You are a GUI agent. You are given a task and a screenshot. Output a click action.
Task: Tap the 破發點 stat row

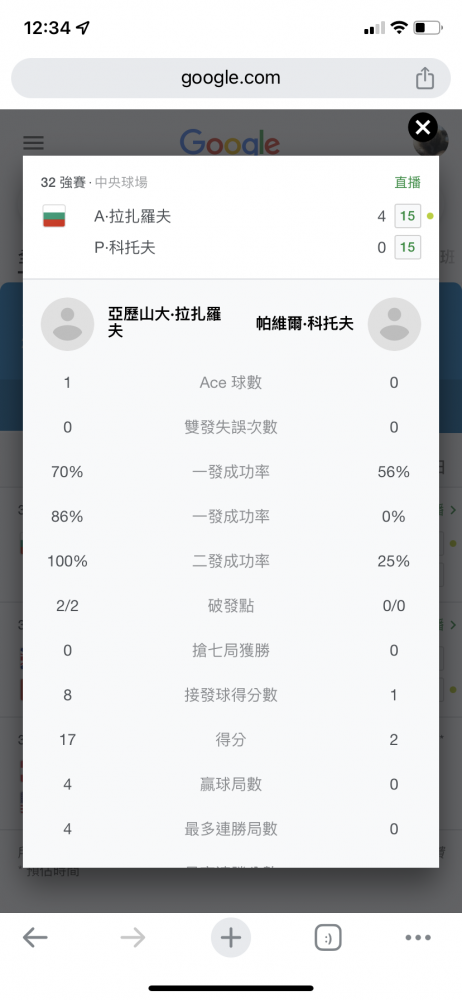tap(231, 606)
